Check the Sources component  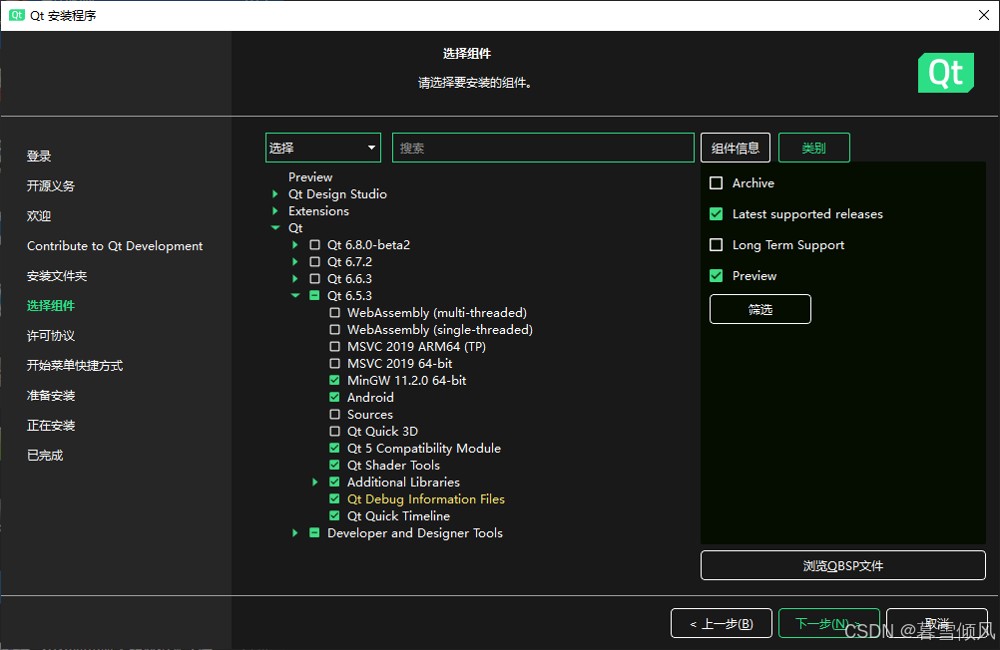tap(334, 414)
